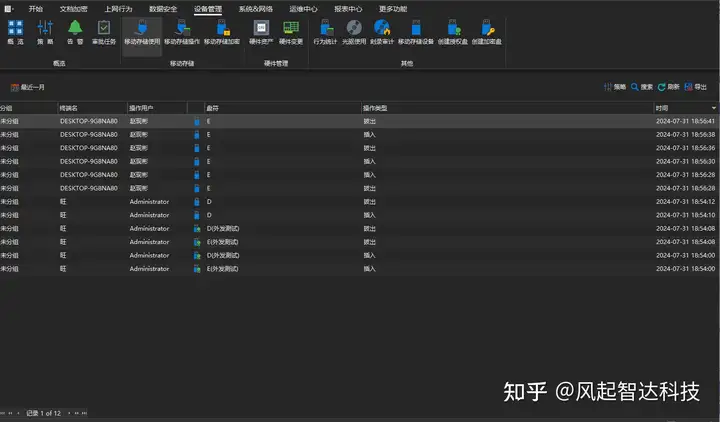720x422 pixels.
Task: Go to the first record with the pager button
Action: 3,413
